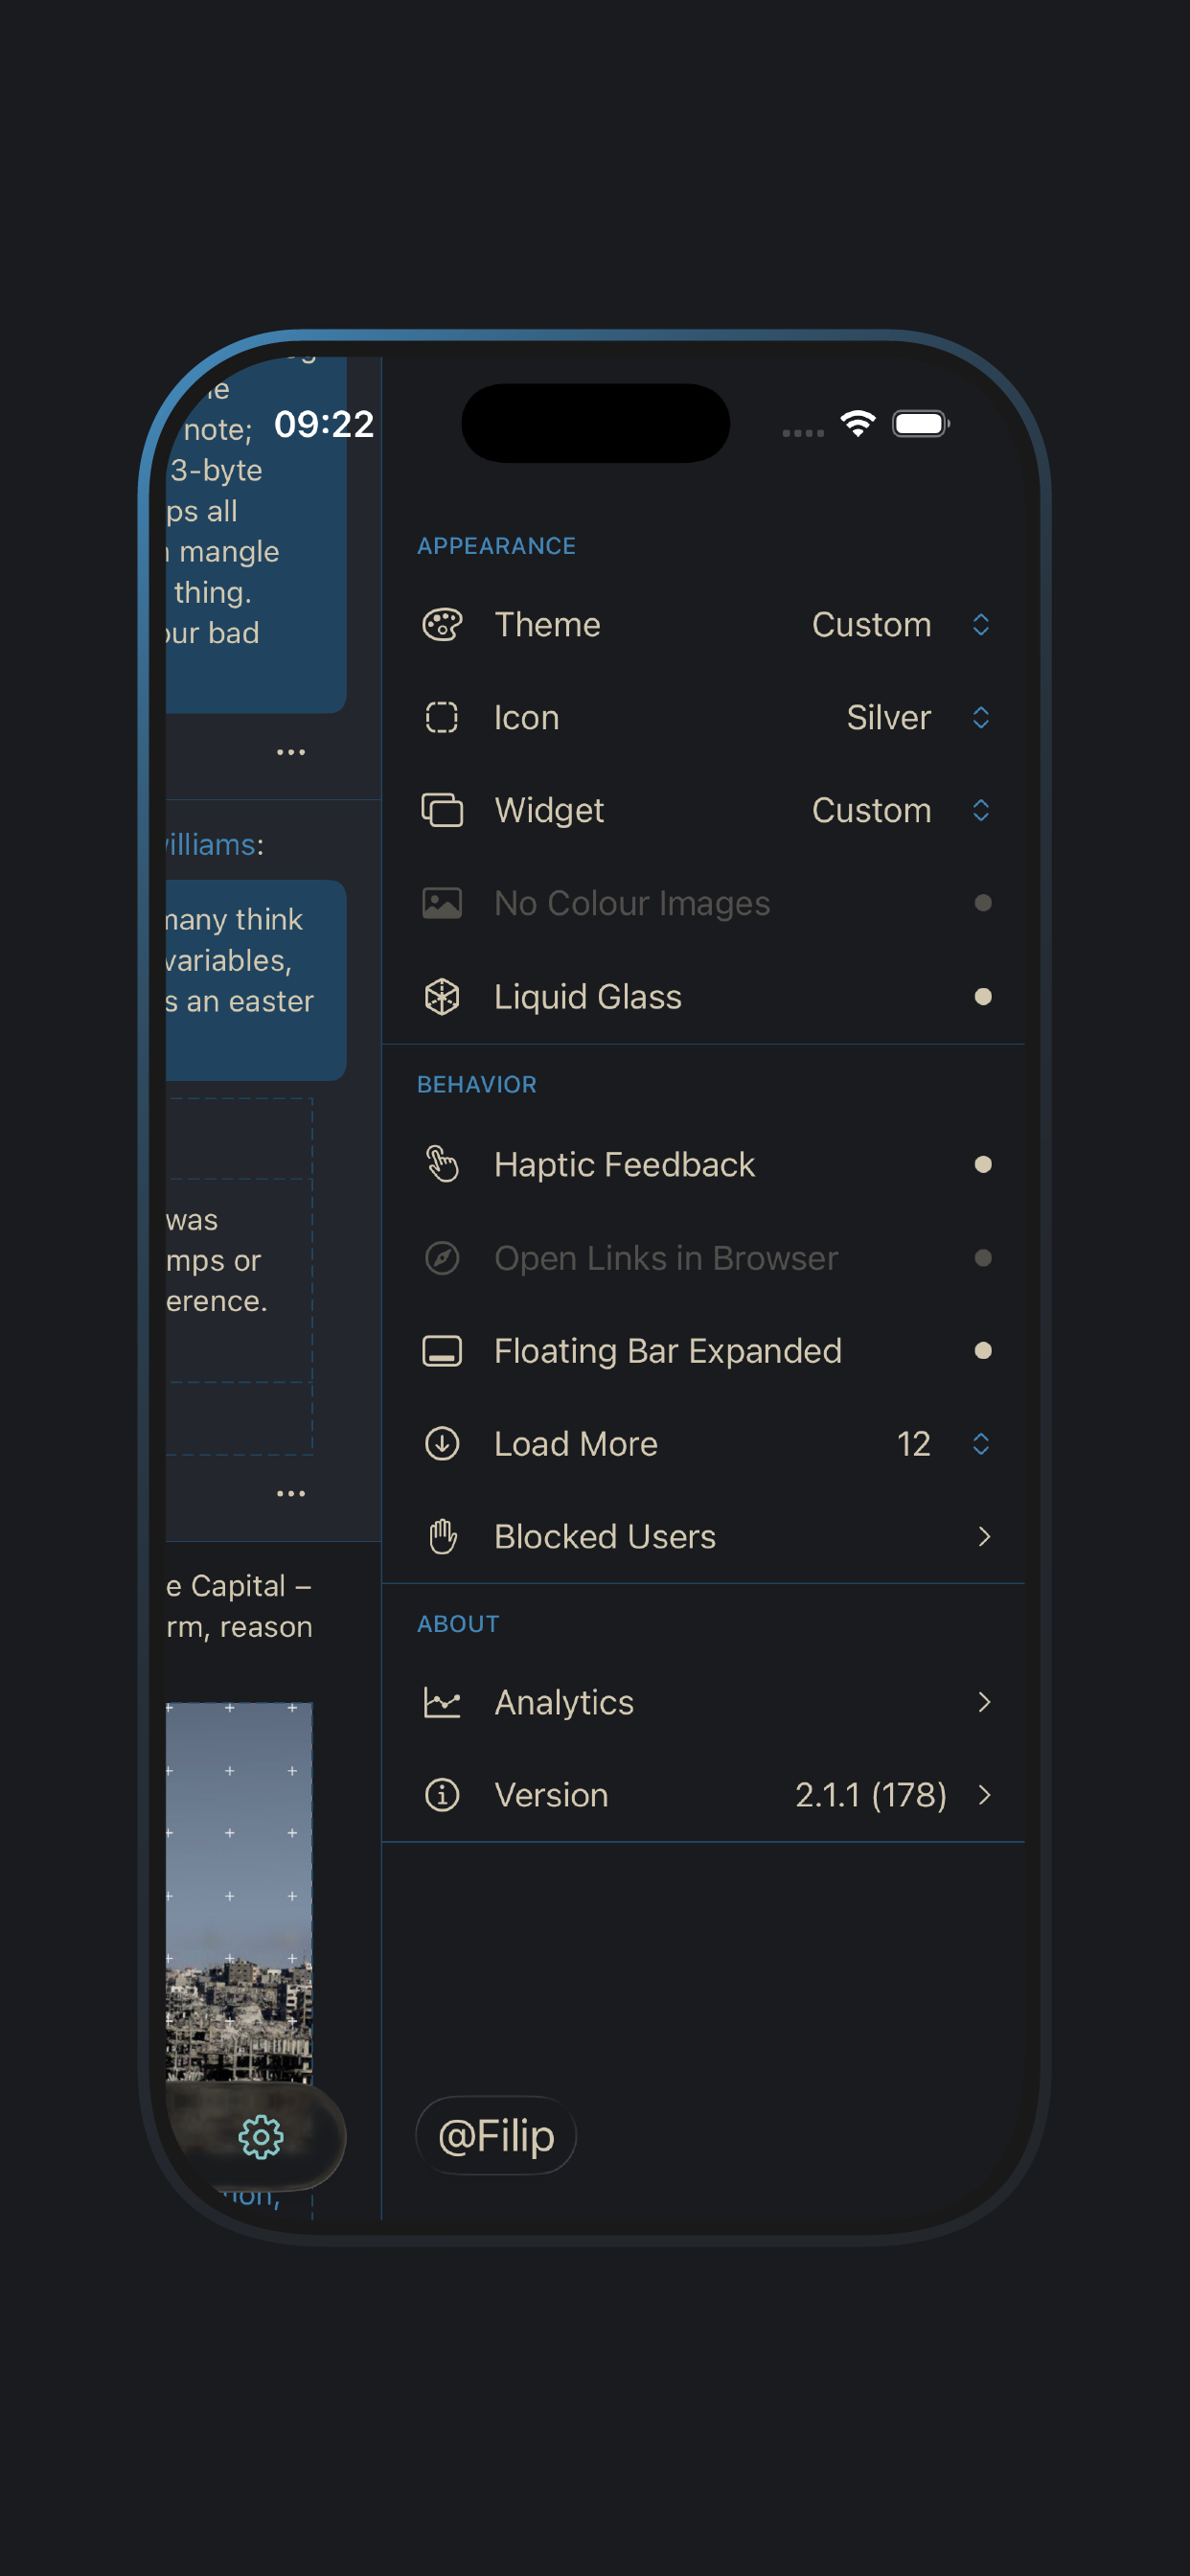The width and height of the screenshot is (1190, 2576).
Task: Expand Analytics with its chevron
Action: tap(984, 1703)
